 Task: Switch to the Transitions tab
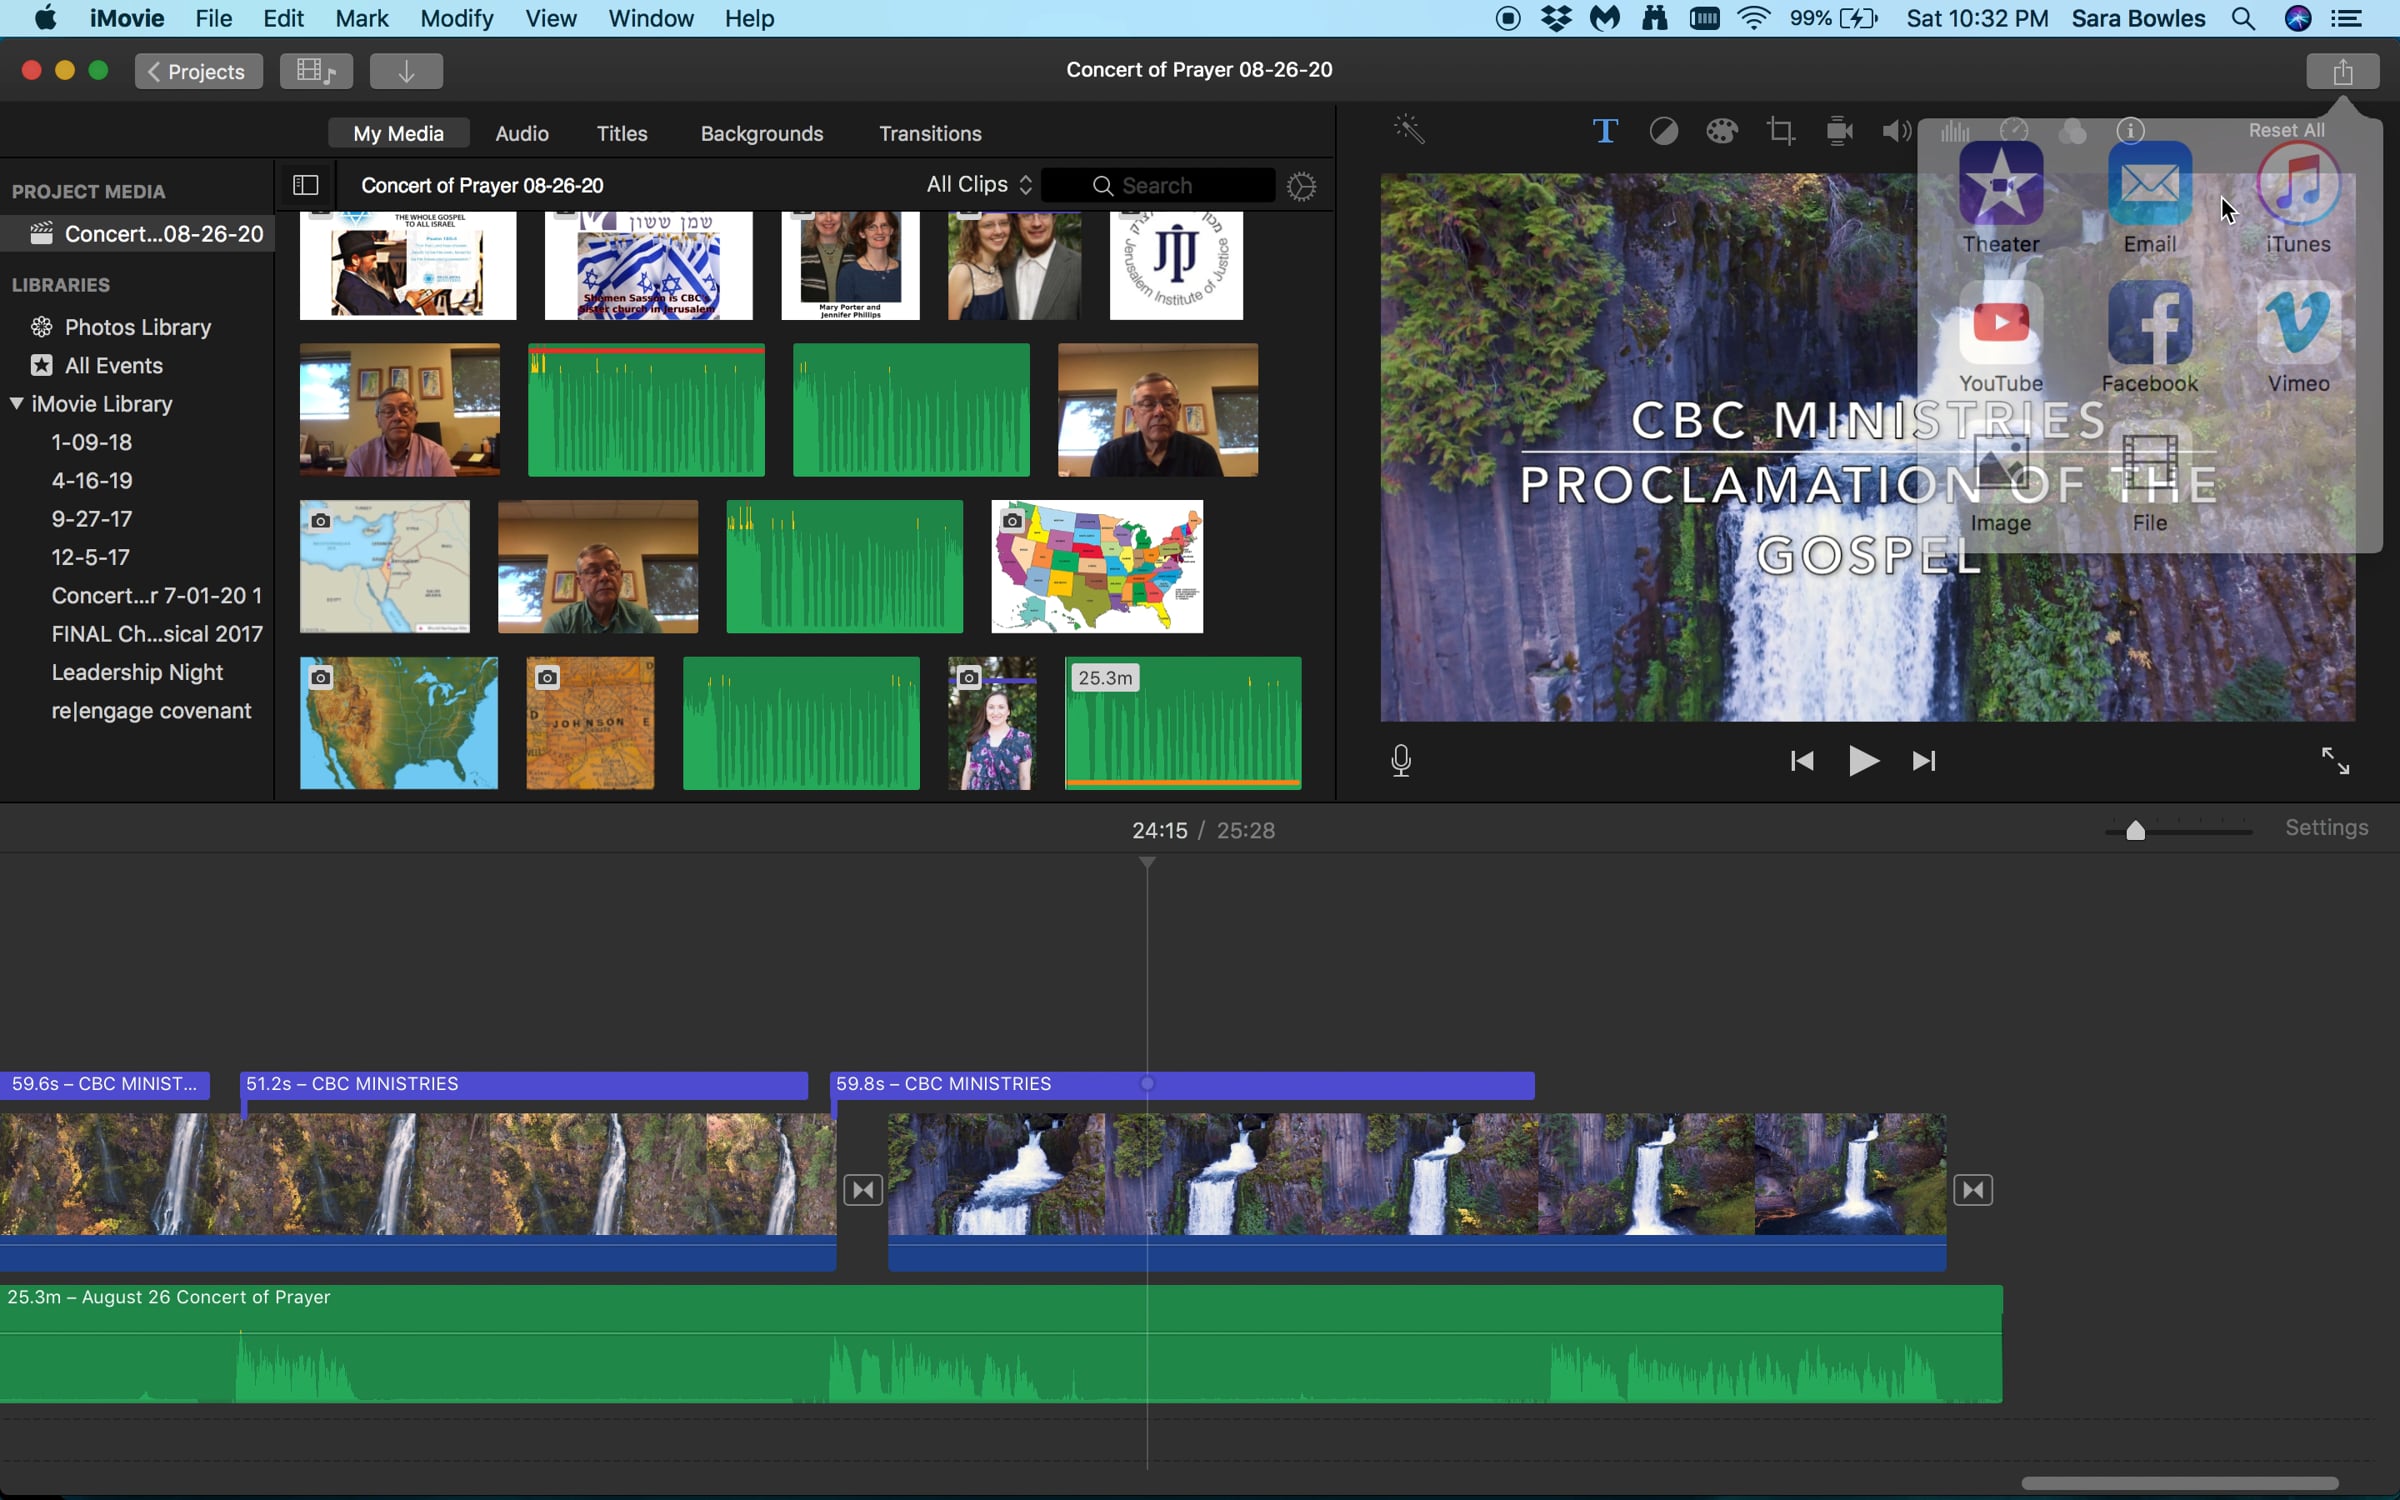click(x=929, y=133)
